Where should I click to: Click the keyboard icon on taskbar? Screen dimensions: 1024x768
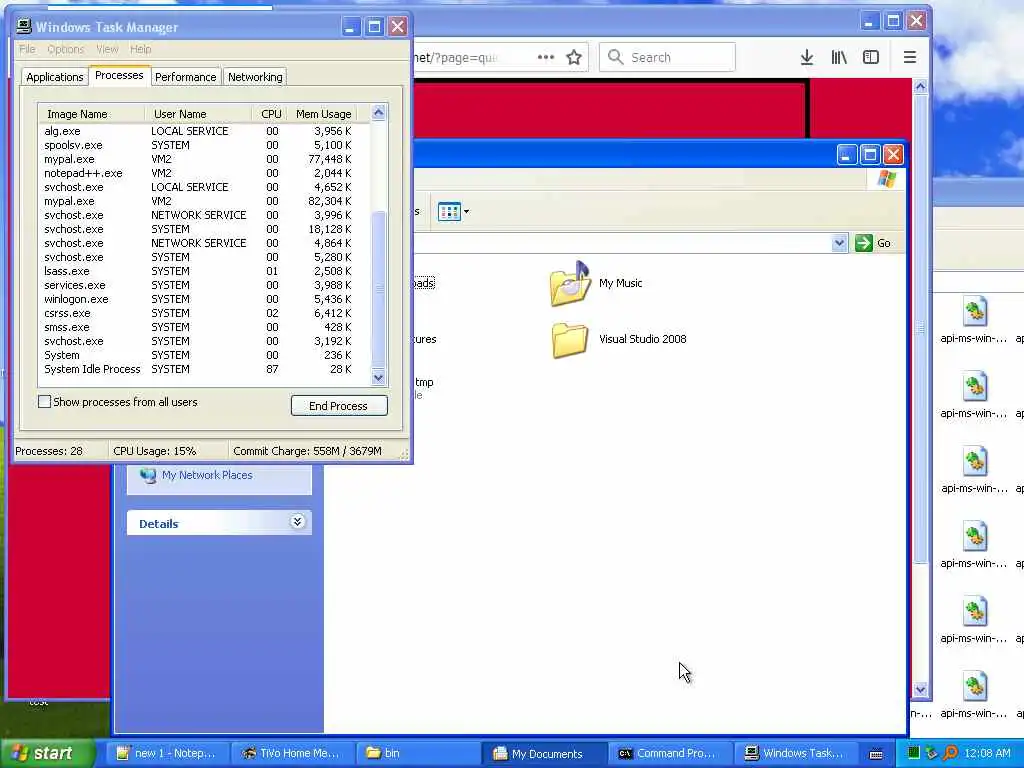[876, 754]
